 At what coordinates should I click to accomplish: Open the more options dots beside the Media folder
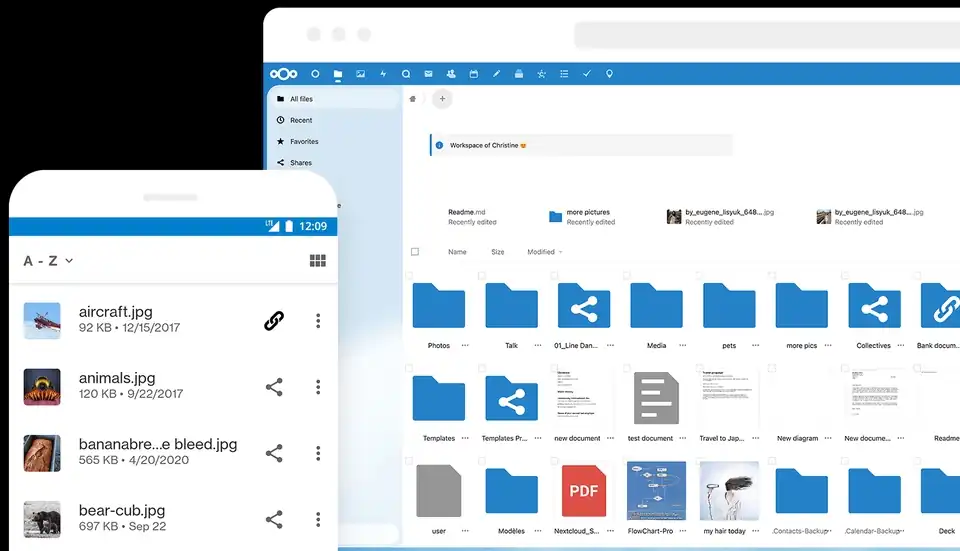(x=683, y=345)
